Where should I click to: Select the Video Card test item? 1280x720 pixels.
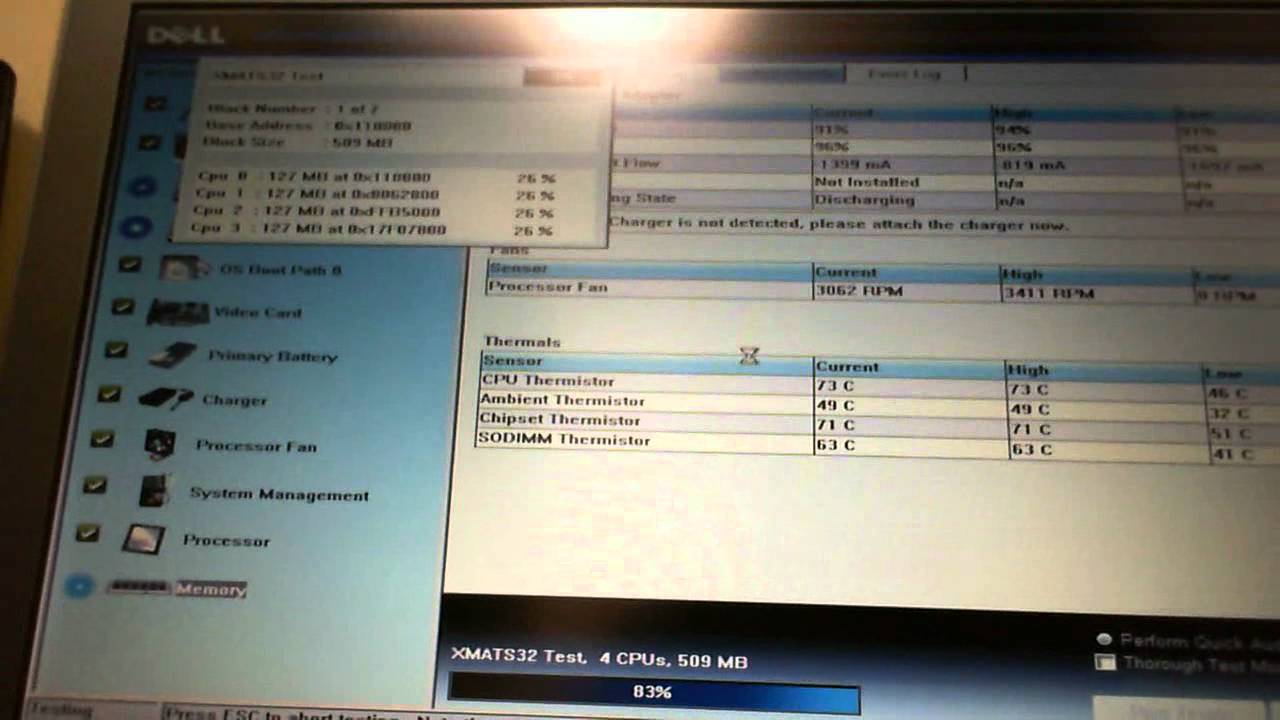click(257, 313)
